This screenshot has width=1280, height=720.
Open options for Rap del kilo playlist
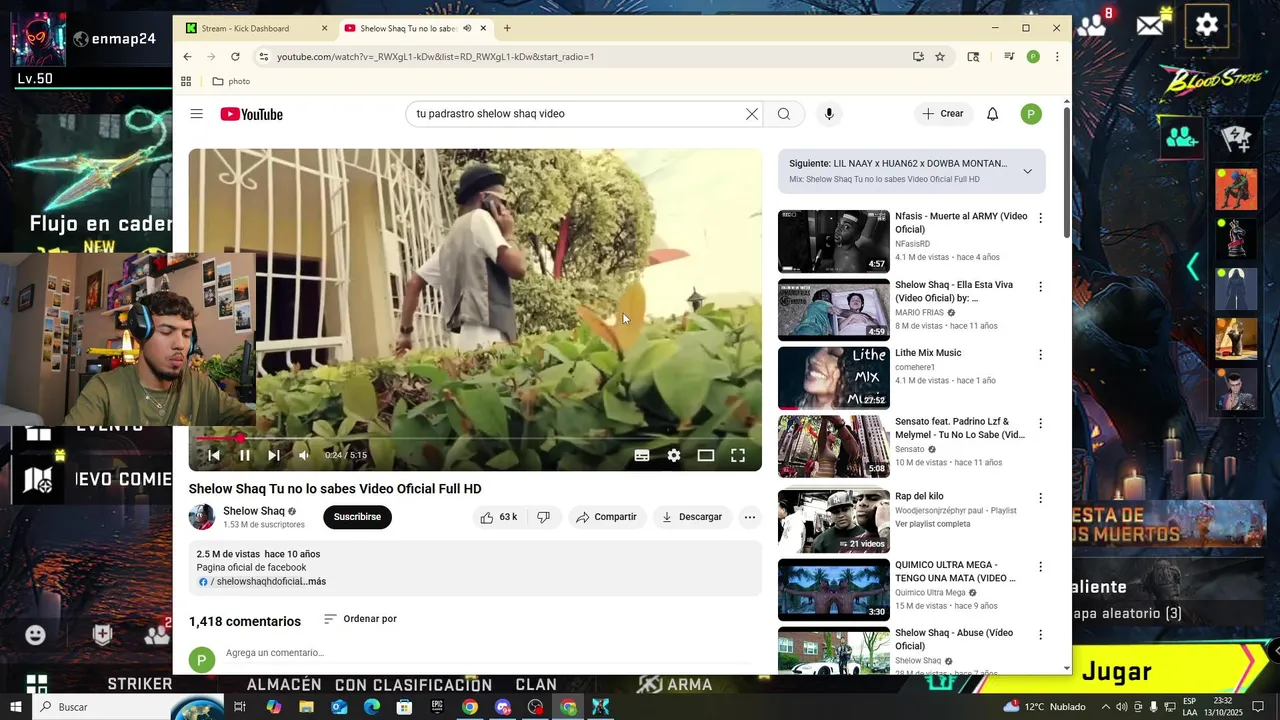point(1040,498)
